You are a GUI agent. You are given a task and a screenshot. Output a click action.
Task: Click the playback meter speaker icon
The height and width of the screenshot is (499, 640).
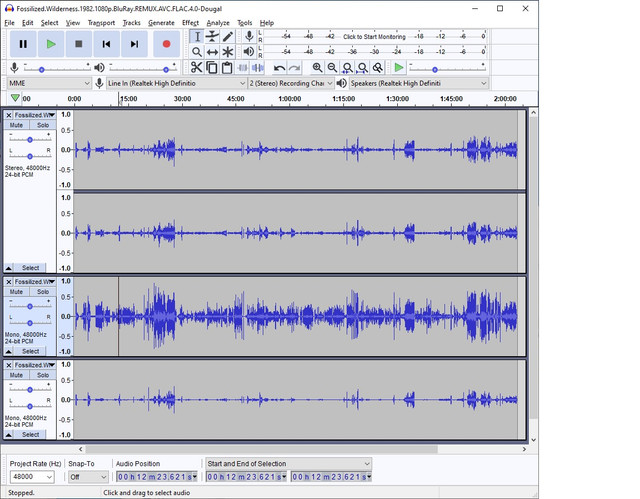coord(249,51)
